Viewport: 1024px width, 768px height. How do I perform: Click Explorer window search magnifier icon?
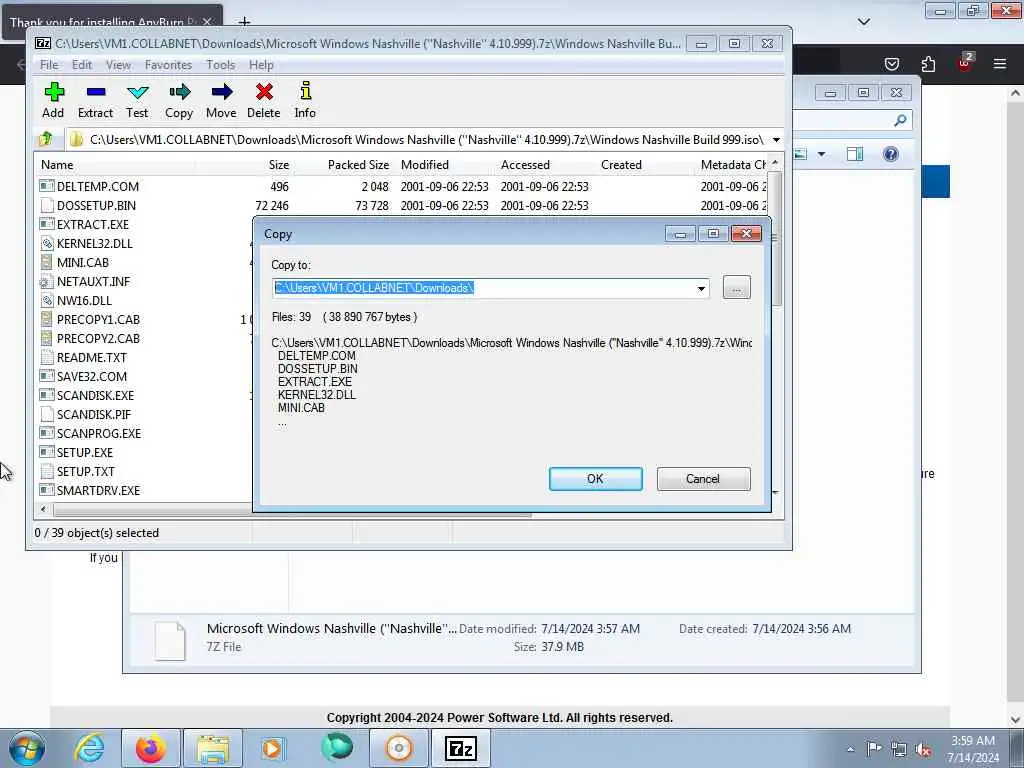900,120
